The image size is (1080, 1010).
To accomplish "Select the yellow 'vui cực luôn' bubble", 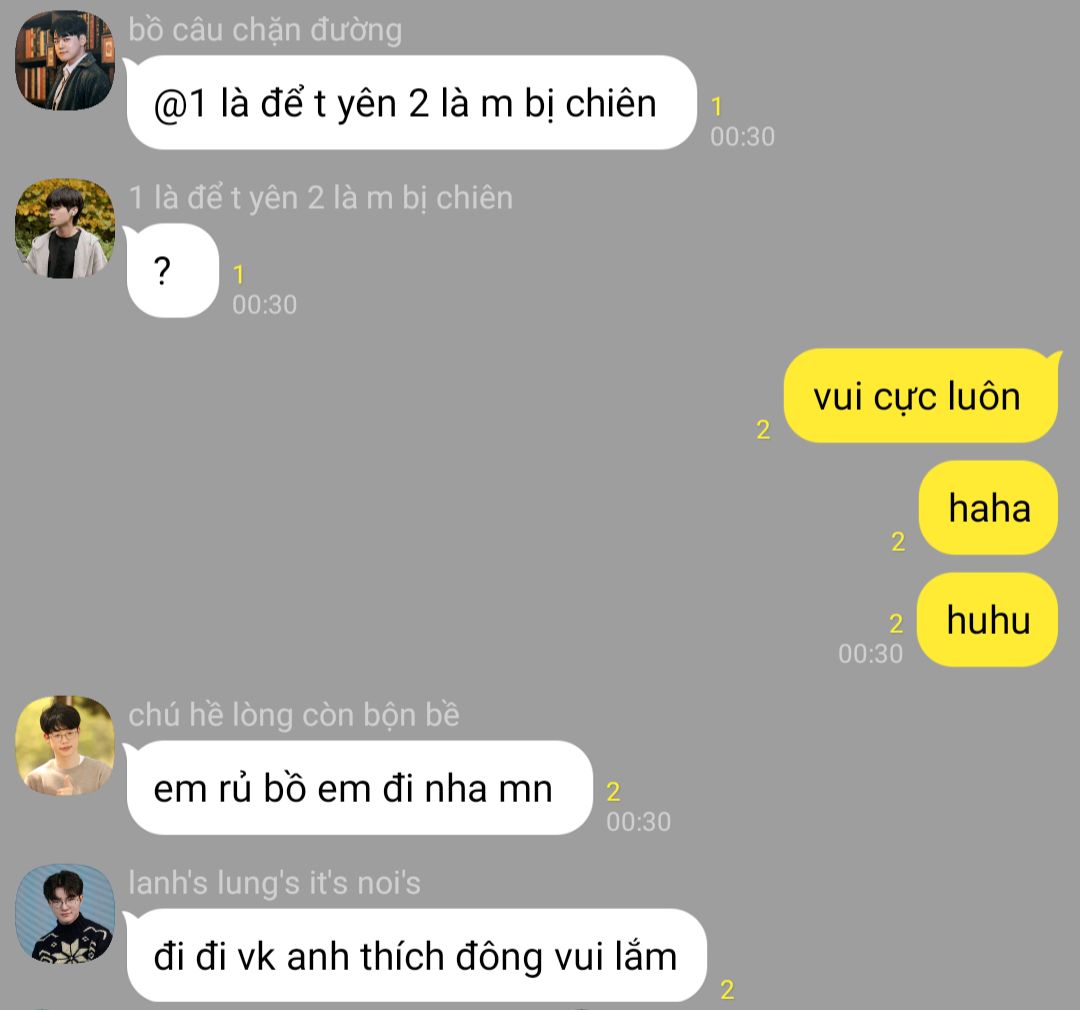I will click(x=920, y=395).
